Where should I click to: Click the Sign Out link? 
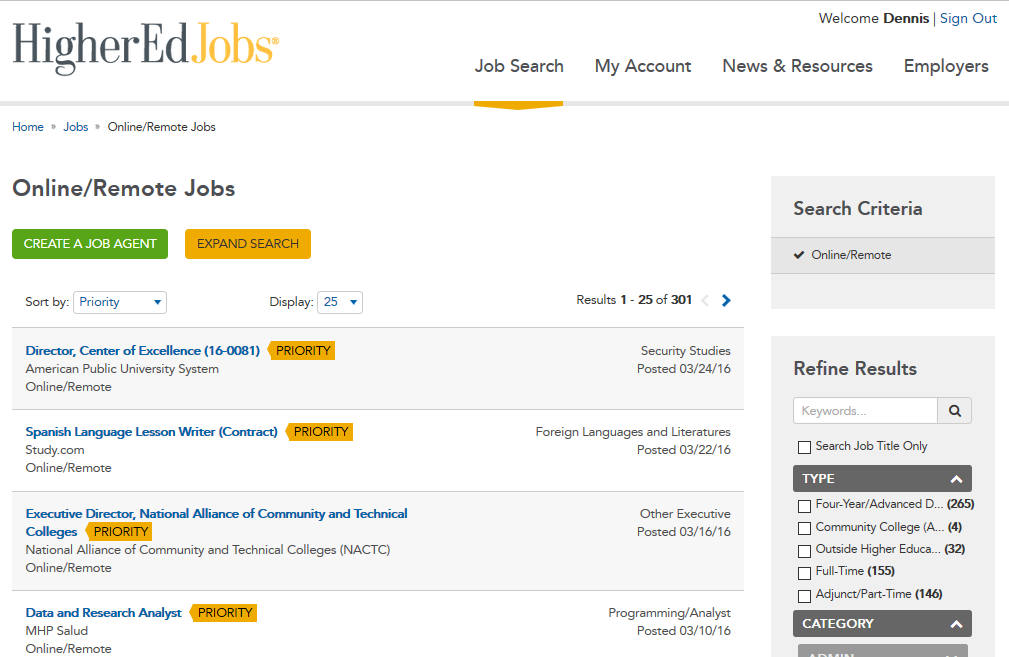click(x=968, y=18)
